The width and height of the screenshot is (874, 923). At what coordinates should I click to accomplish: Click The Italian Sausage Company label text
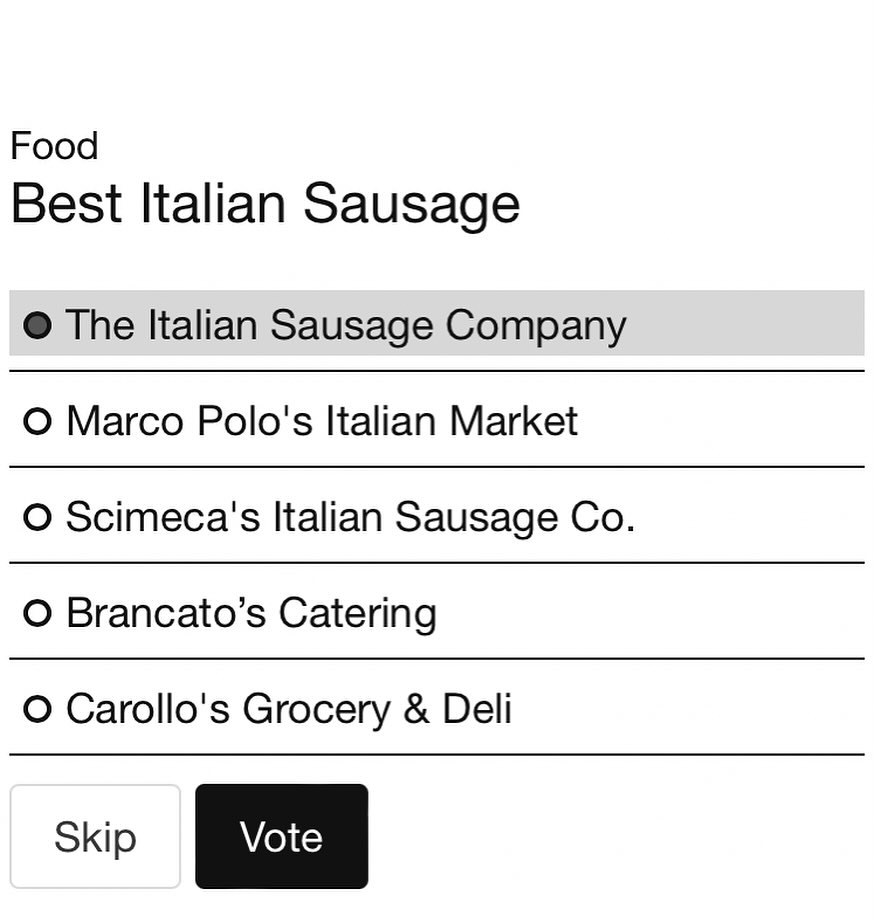click(346, 326)
